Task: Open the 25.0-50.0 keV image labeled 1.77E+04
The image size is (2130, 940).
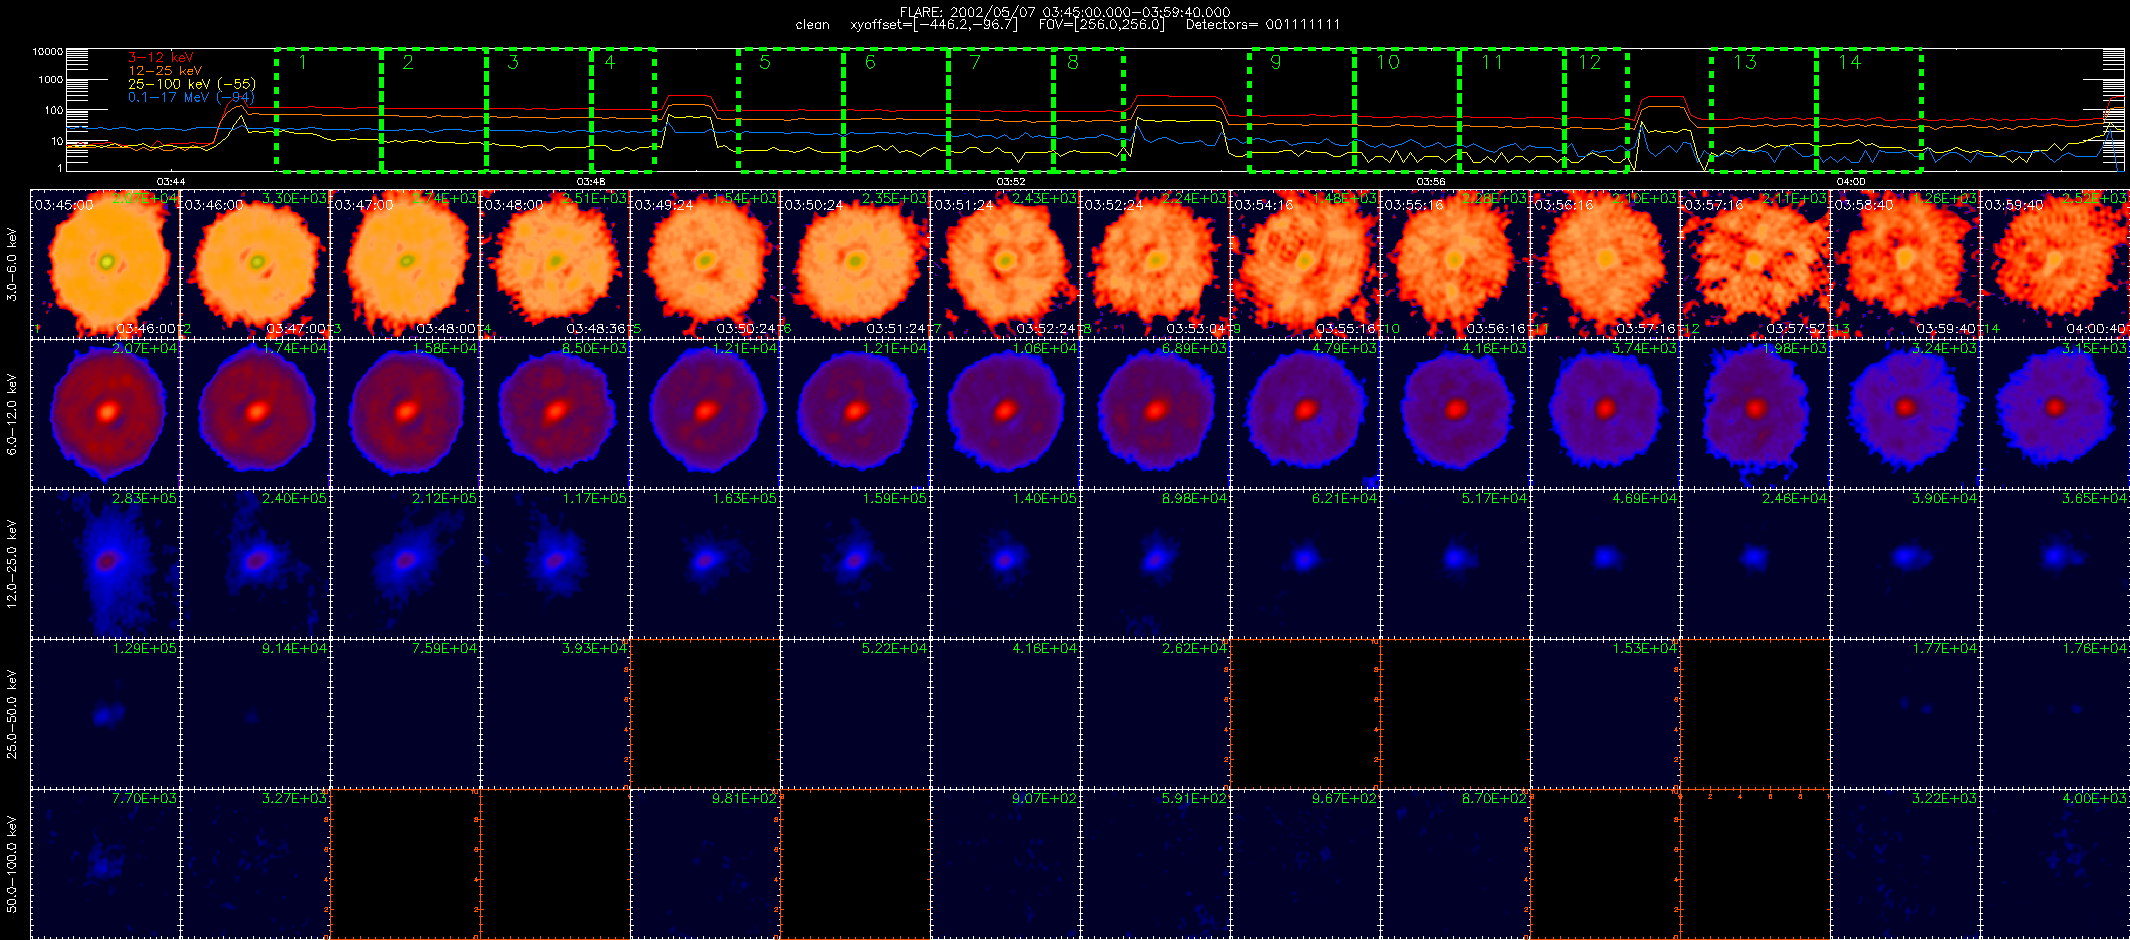Action: 1905,713
